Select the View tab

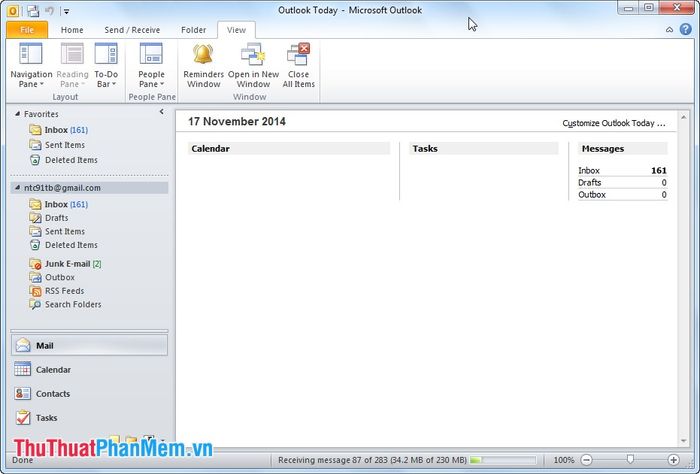[236, 30]
